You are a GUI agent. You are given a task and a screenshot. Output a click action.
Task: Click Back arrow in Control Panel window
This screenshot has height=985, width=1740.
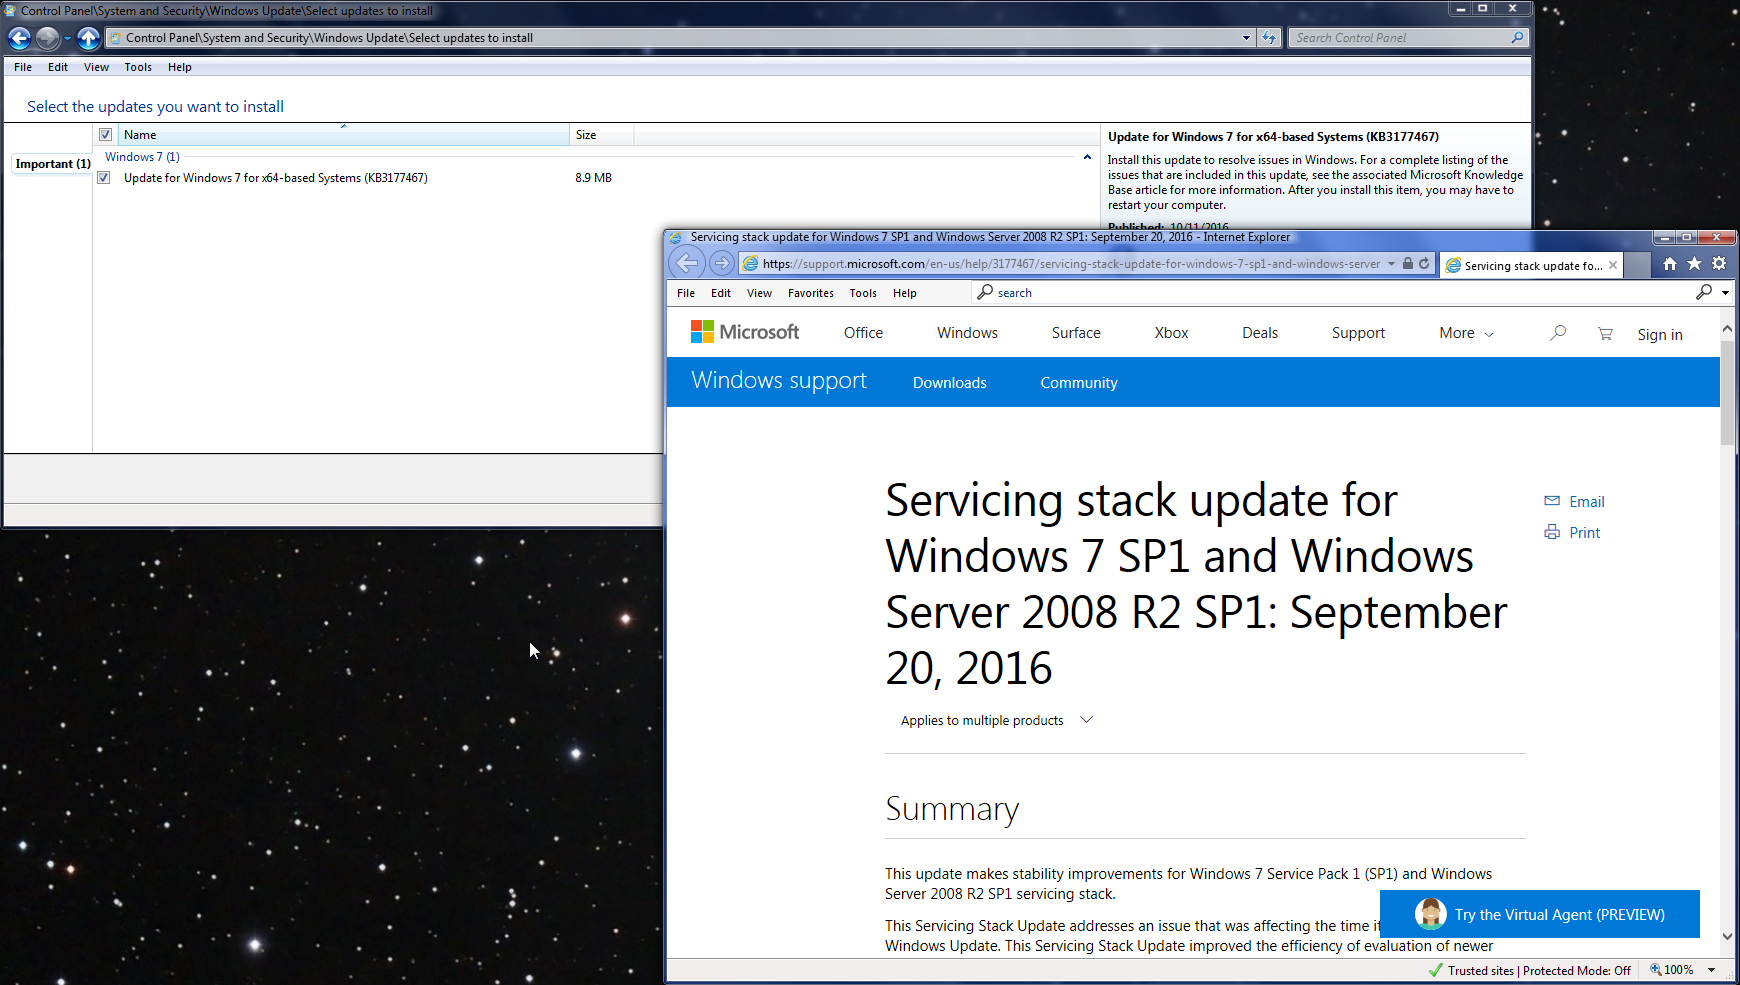[x=19, y=38]
